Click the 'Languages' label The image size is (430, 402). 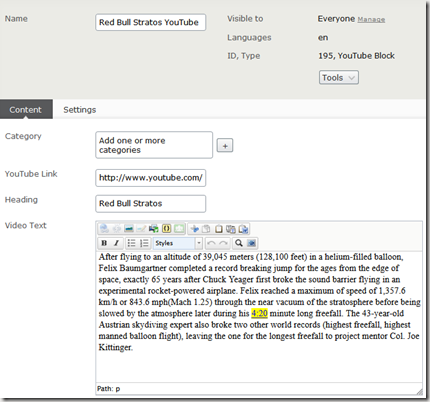click(249, 38)
